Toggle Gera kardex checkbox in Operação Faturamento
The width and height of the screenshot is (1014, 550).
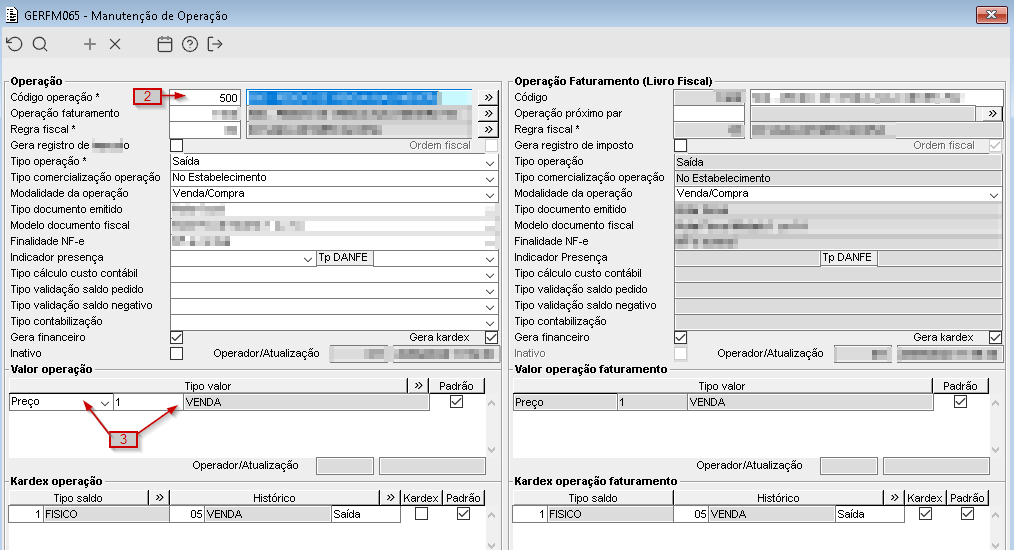[995, 338]
